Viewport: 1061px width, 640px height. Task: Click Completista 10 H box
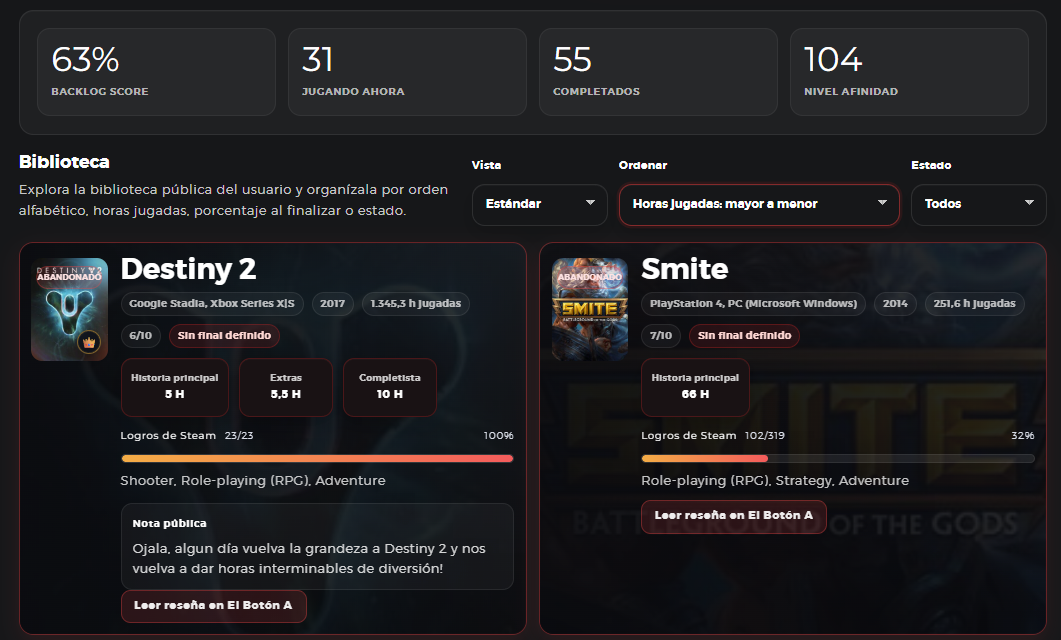click(390, 387)
